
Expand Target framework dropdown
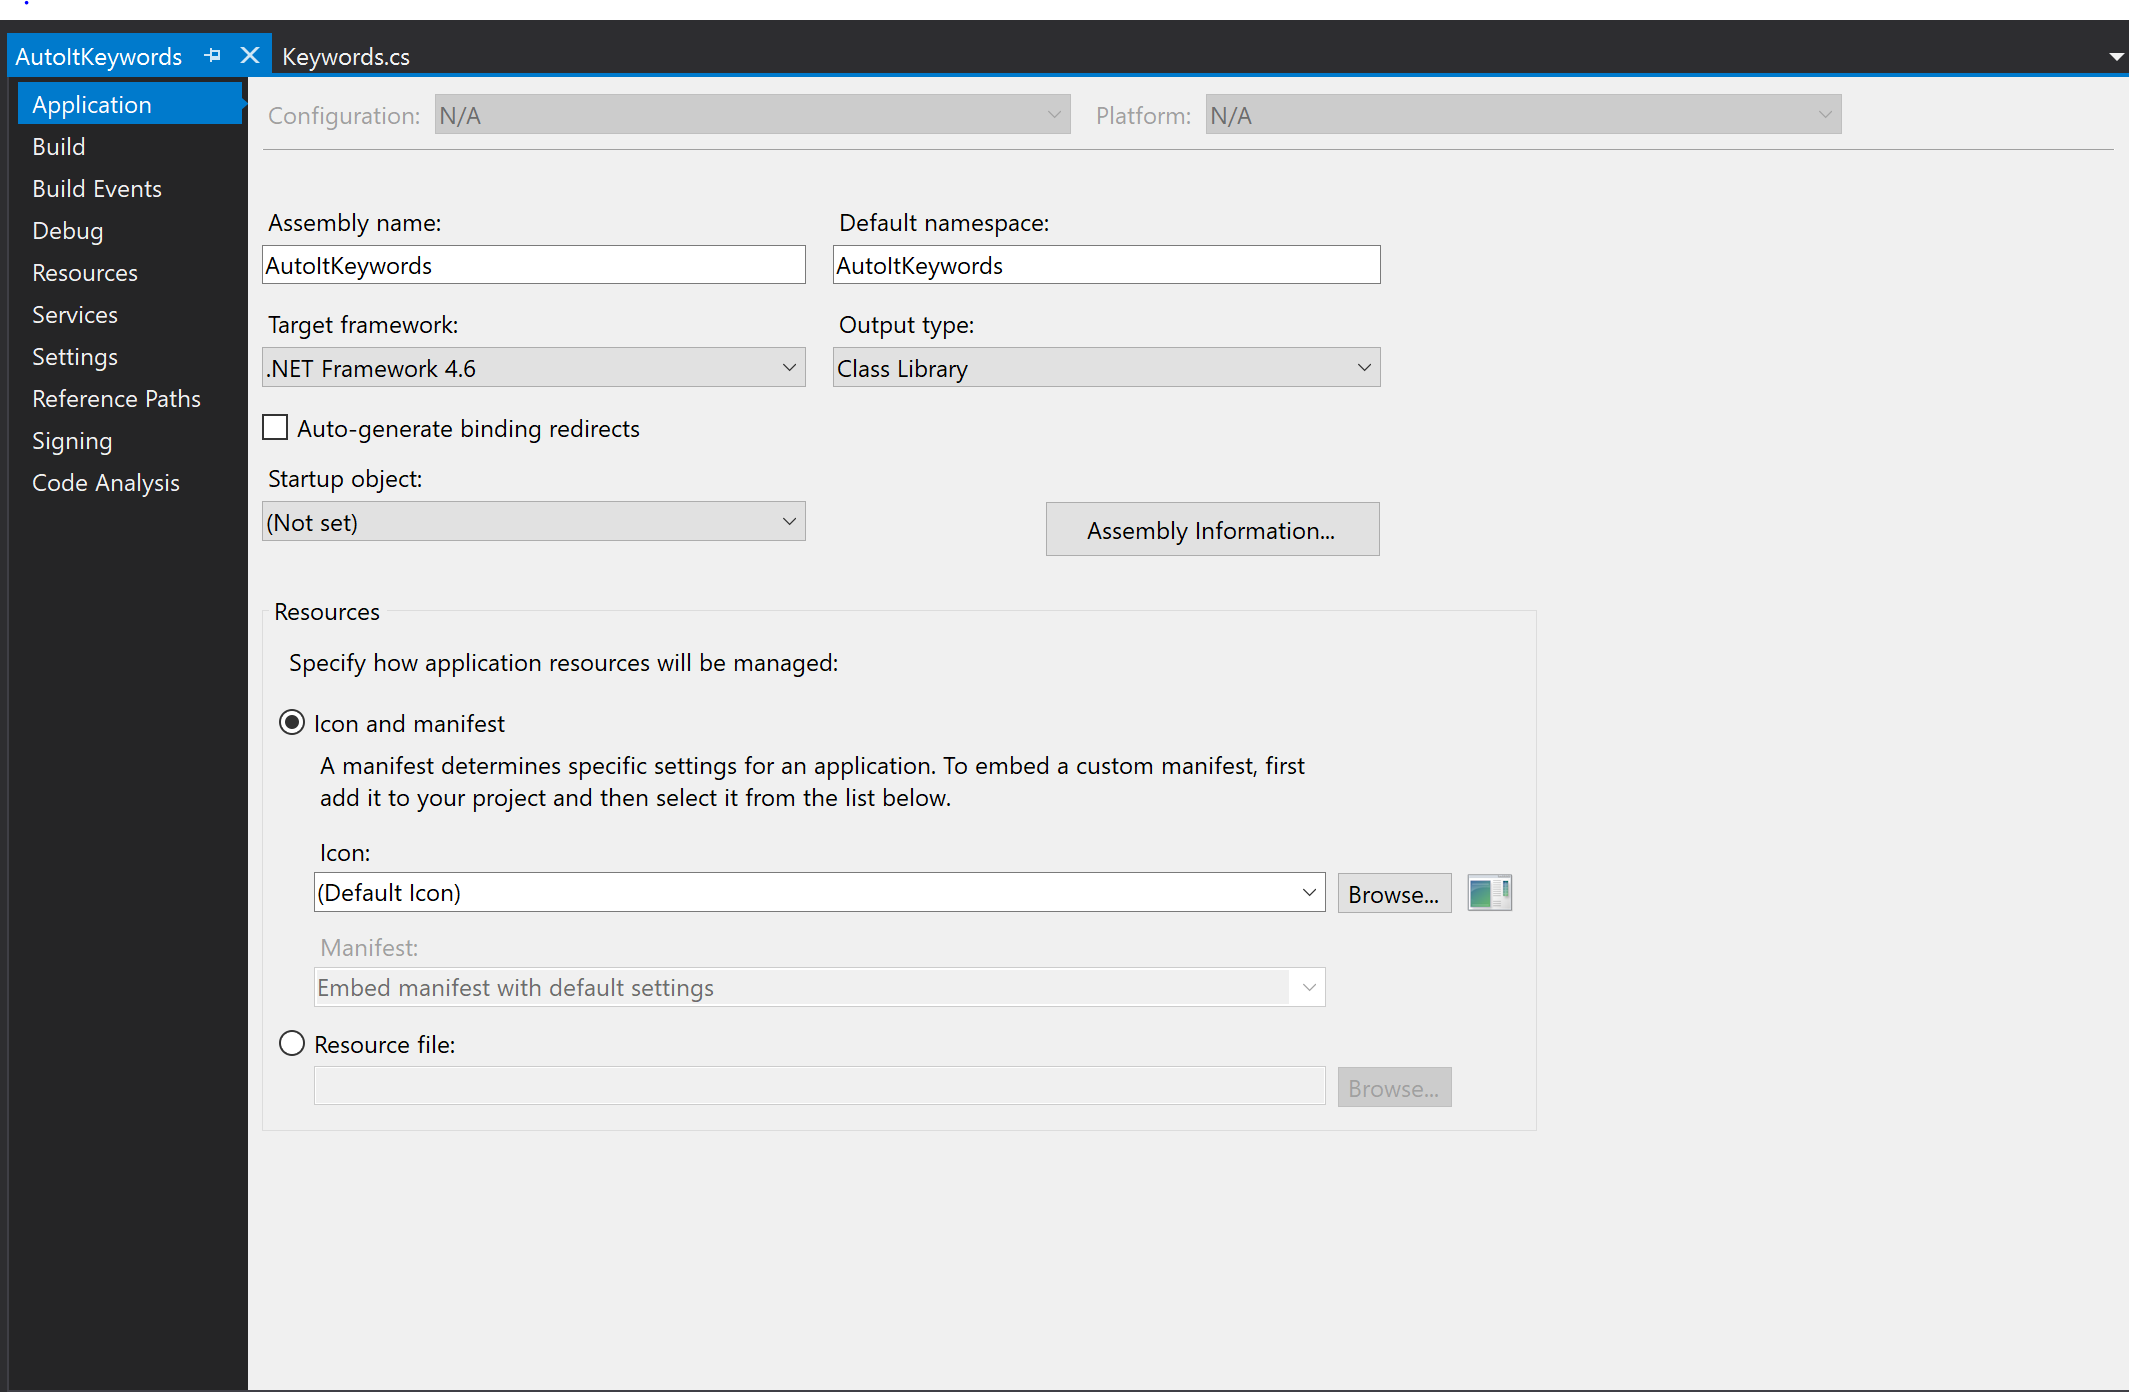[789, 367]
